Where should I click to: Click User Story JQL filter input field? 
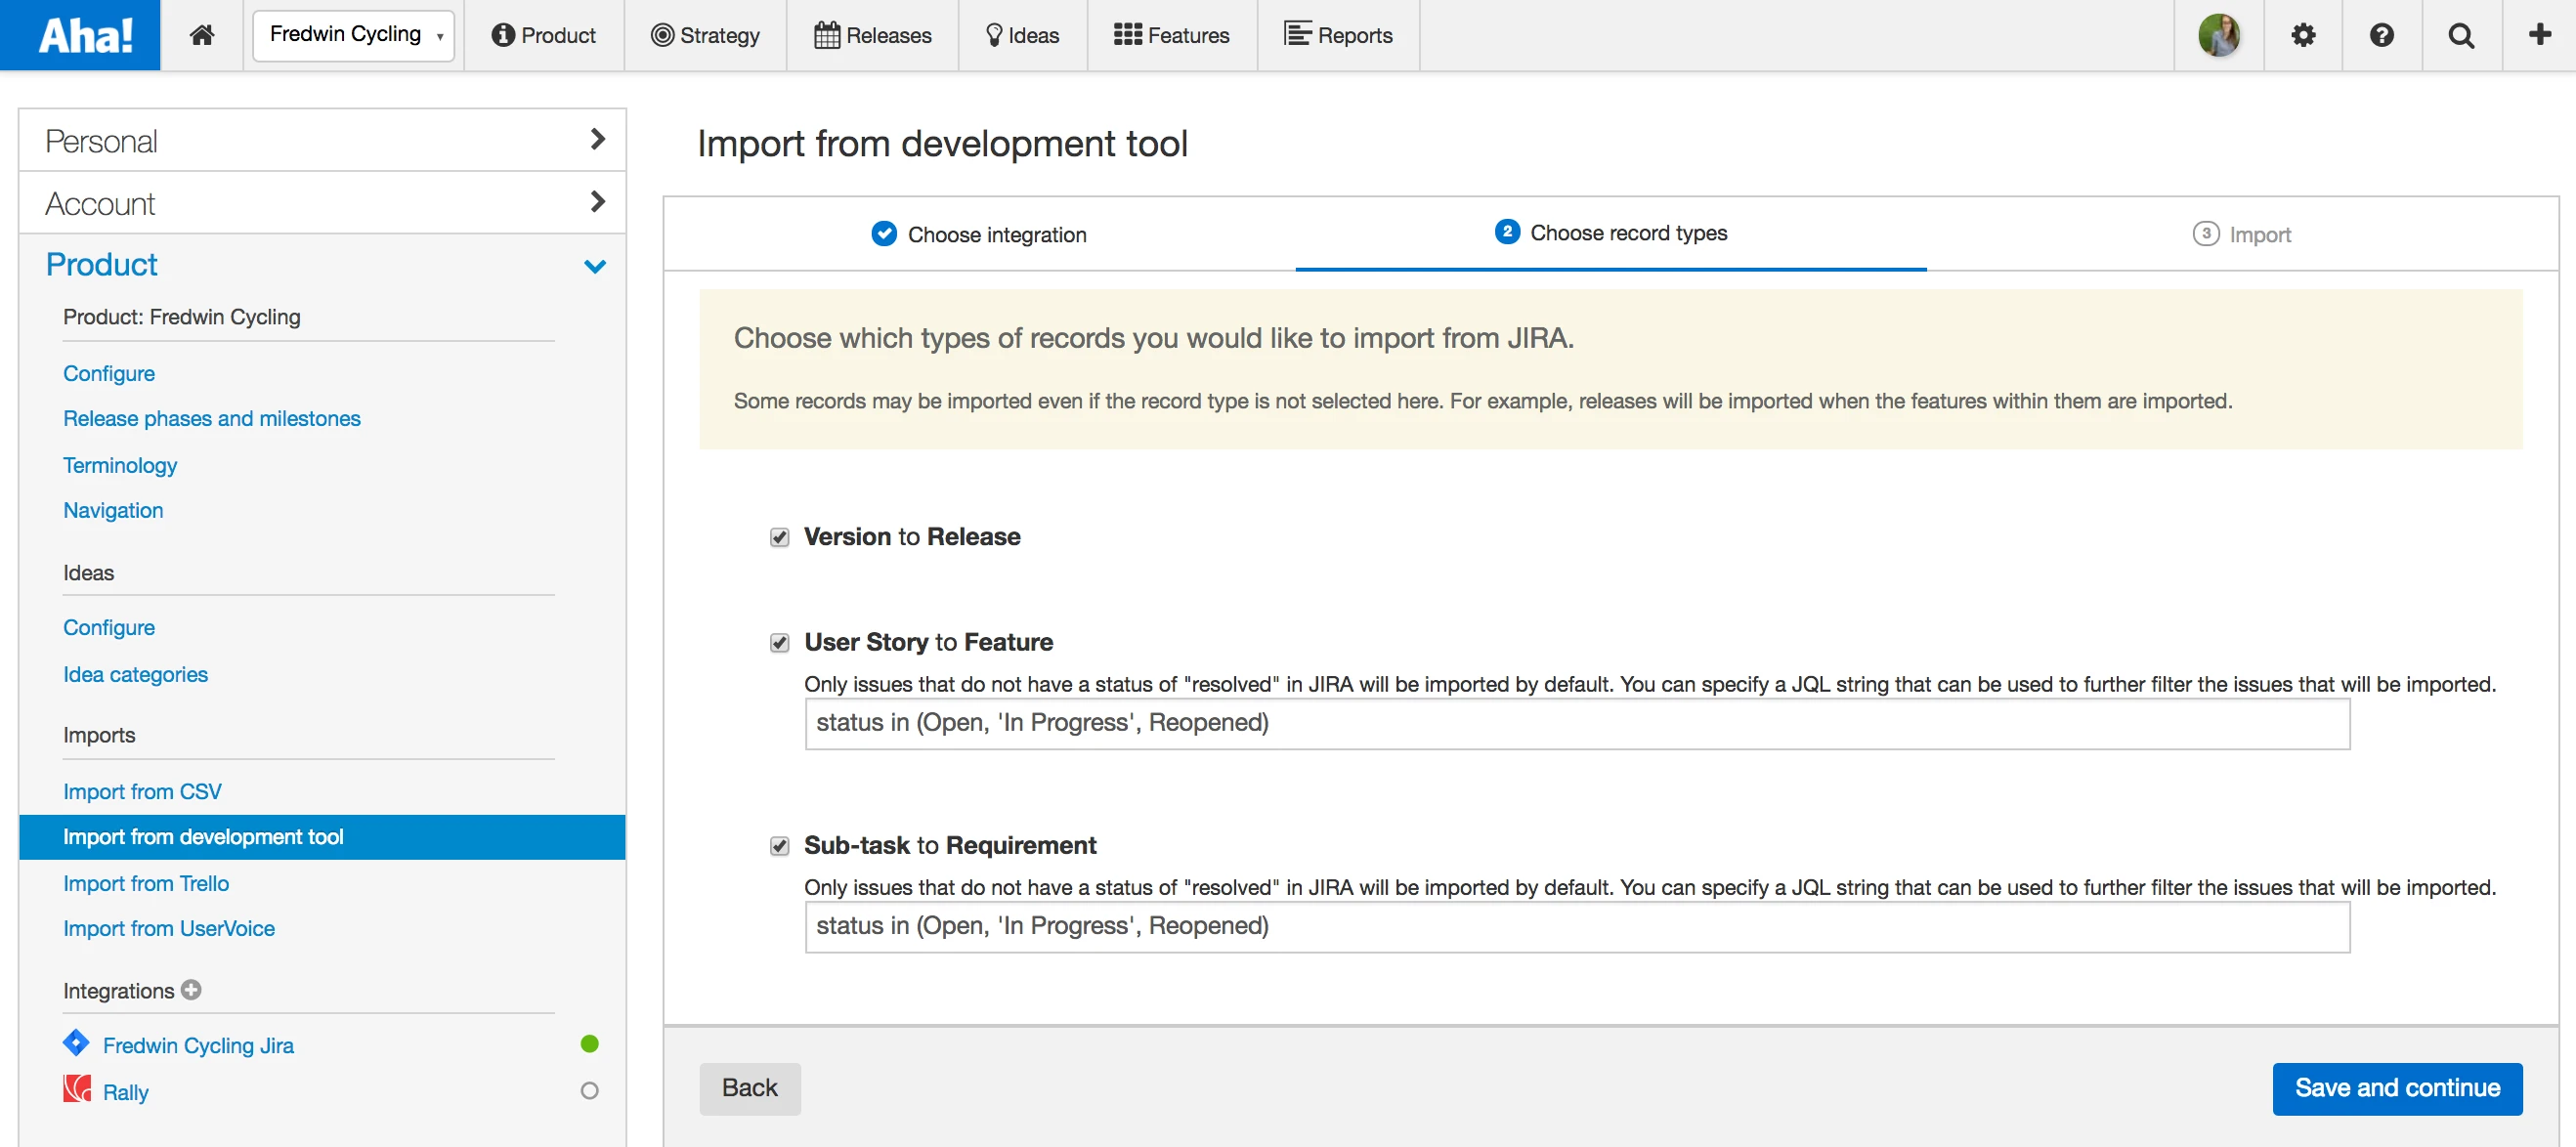click(x=1576, y=723)
